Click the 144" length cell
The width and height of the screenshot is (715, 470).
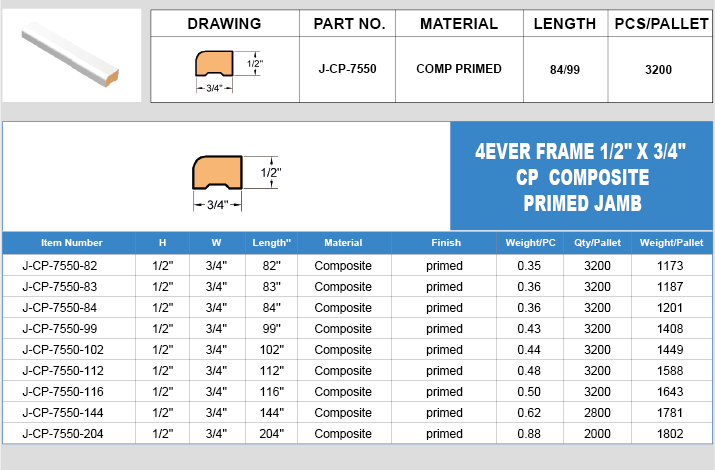pos(272,413)
